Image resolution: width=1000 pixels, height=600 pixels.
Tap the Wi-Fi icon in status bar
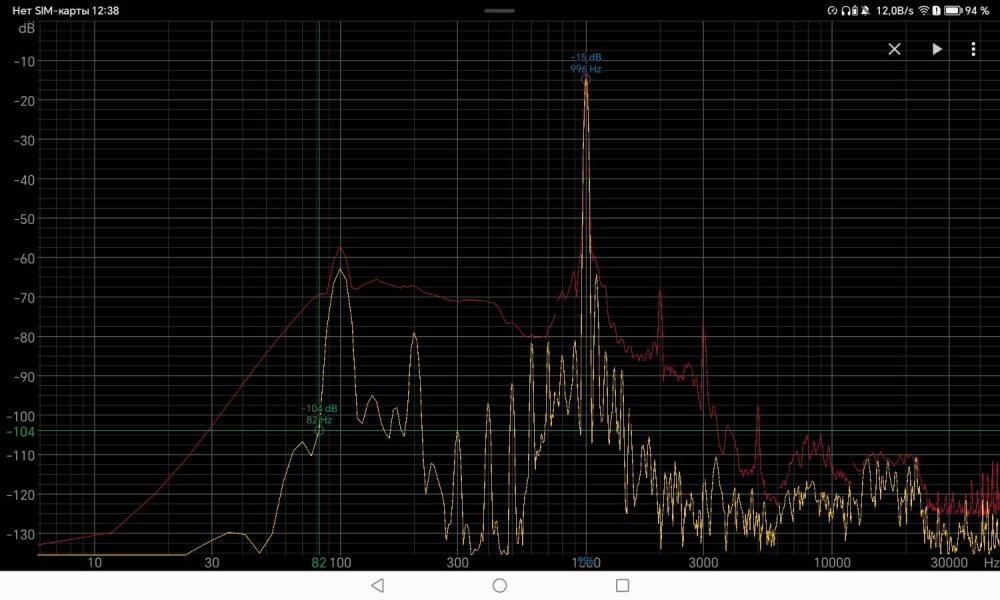[x=923, y=10]
